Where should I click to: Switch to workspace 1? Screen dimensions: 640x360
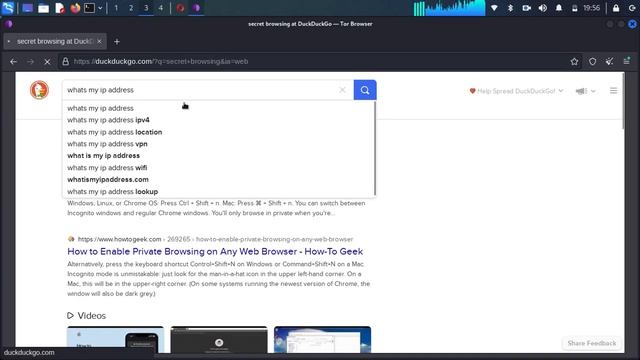point(116,8)
